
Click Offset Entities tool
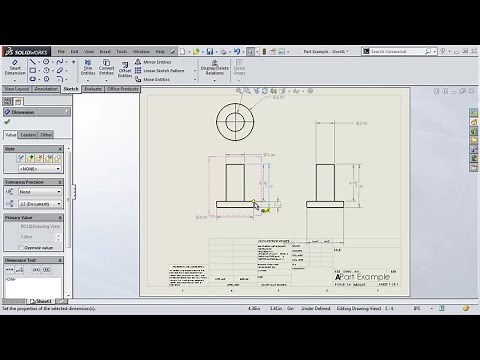click(x=125, y=69)
